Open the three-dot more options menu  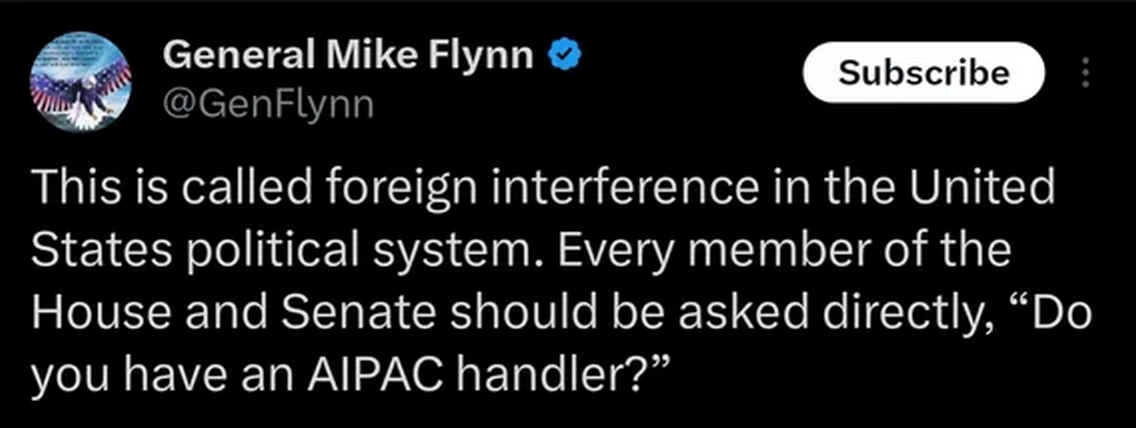click(x=1086, y=72)
